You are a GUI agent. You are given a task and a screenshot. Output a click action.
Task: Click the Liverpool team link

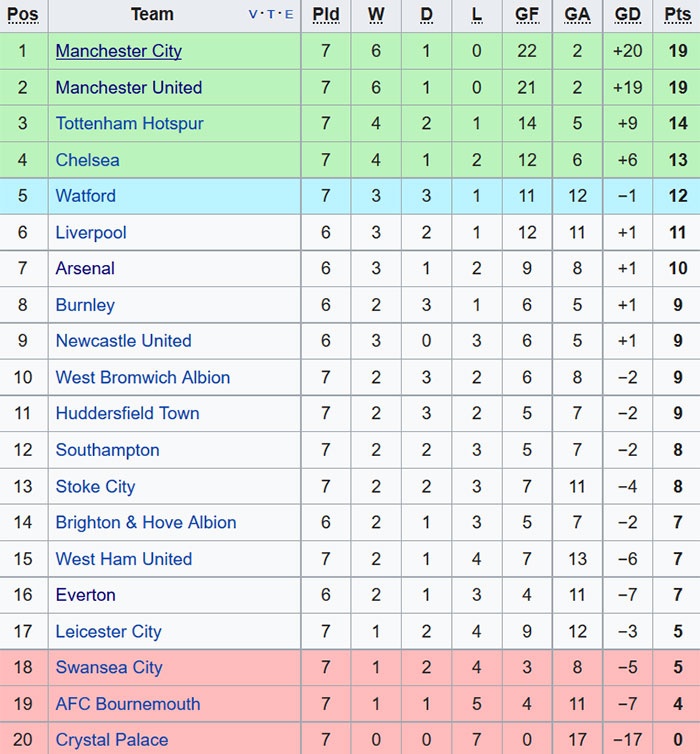coord(91,232)
